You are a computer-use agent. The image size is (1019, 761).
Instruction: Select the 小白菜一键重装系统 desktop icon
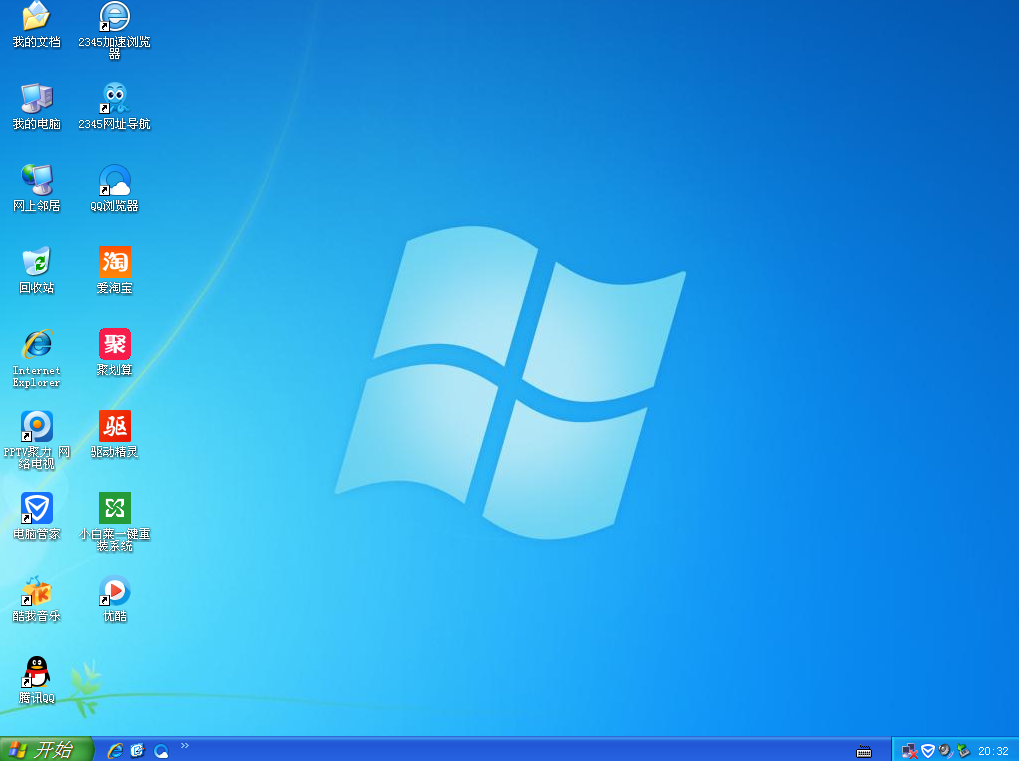point(114,522)
